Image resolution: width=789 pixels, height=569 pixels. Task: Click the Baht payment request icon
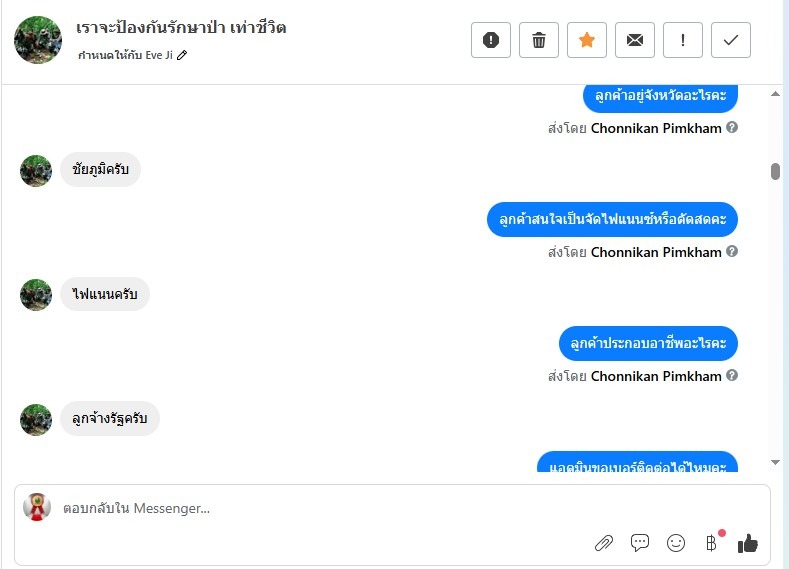click(x=711, y=543)
